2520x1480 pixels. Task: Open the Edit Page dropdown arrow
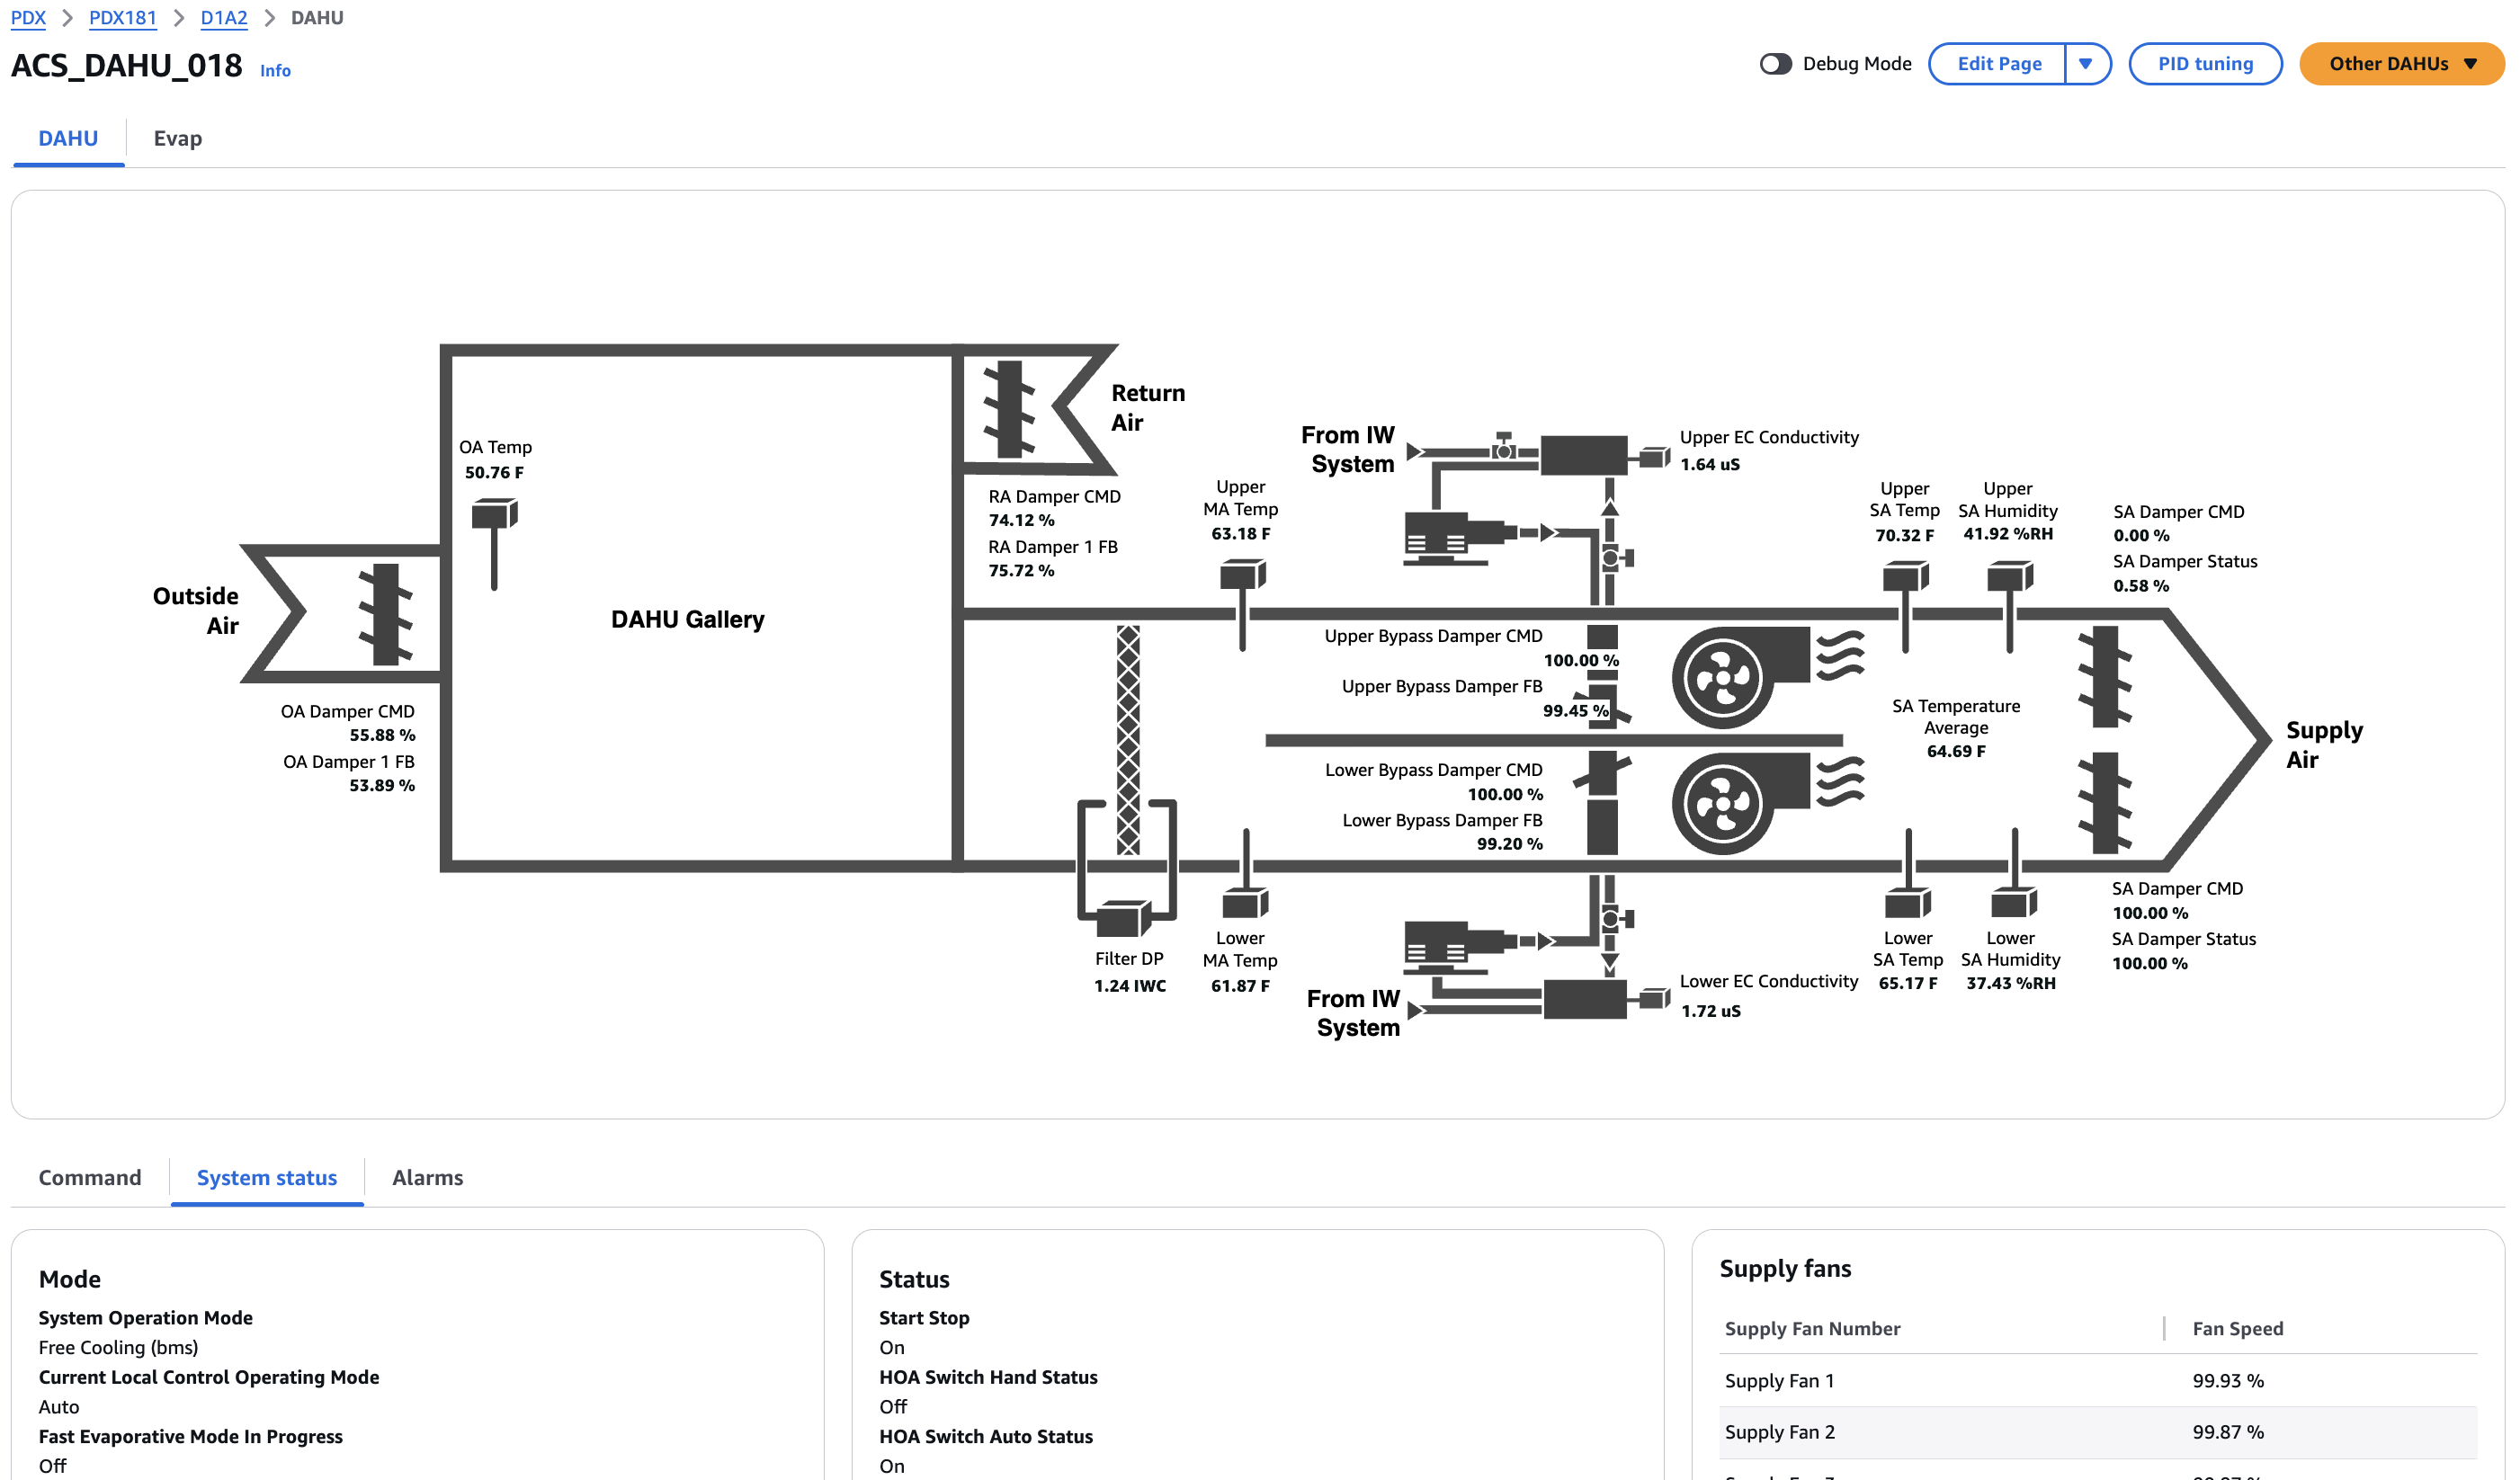click(x=2086, y=64)
